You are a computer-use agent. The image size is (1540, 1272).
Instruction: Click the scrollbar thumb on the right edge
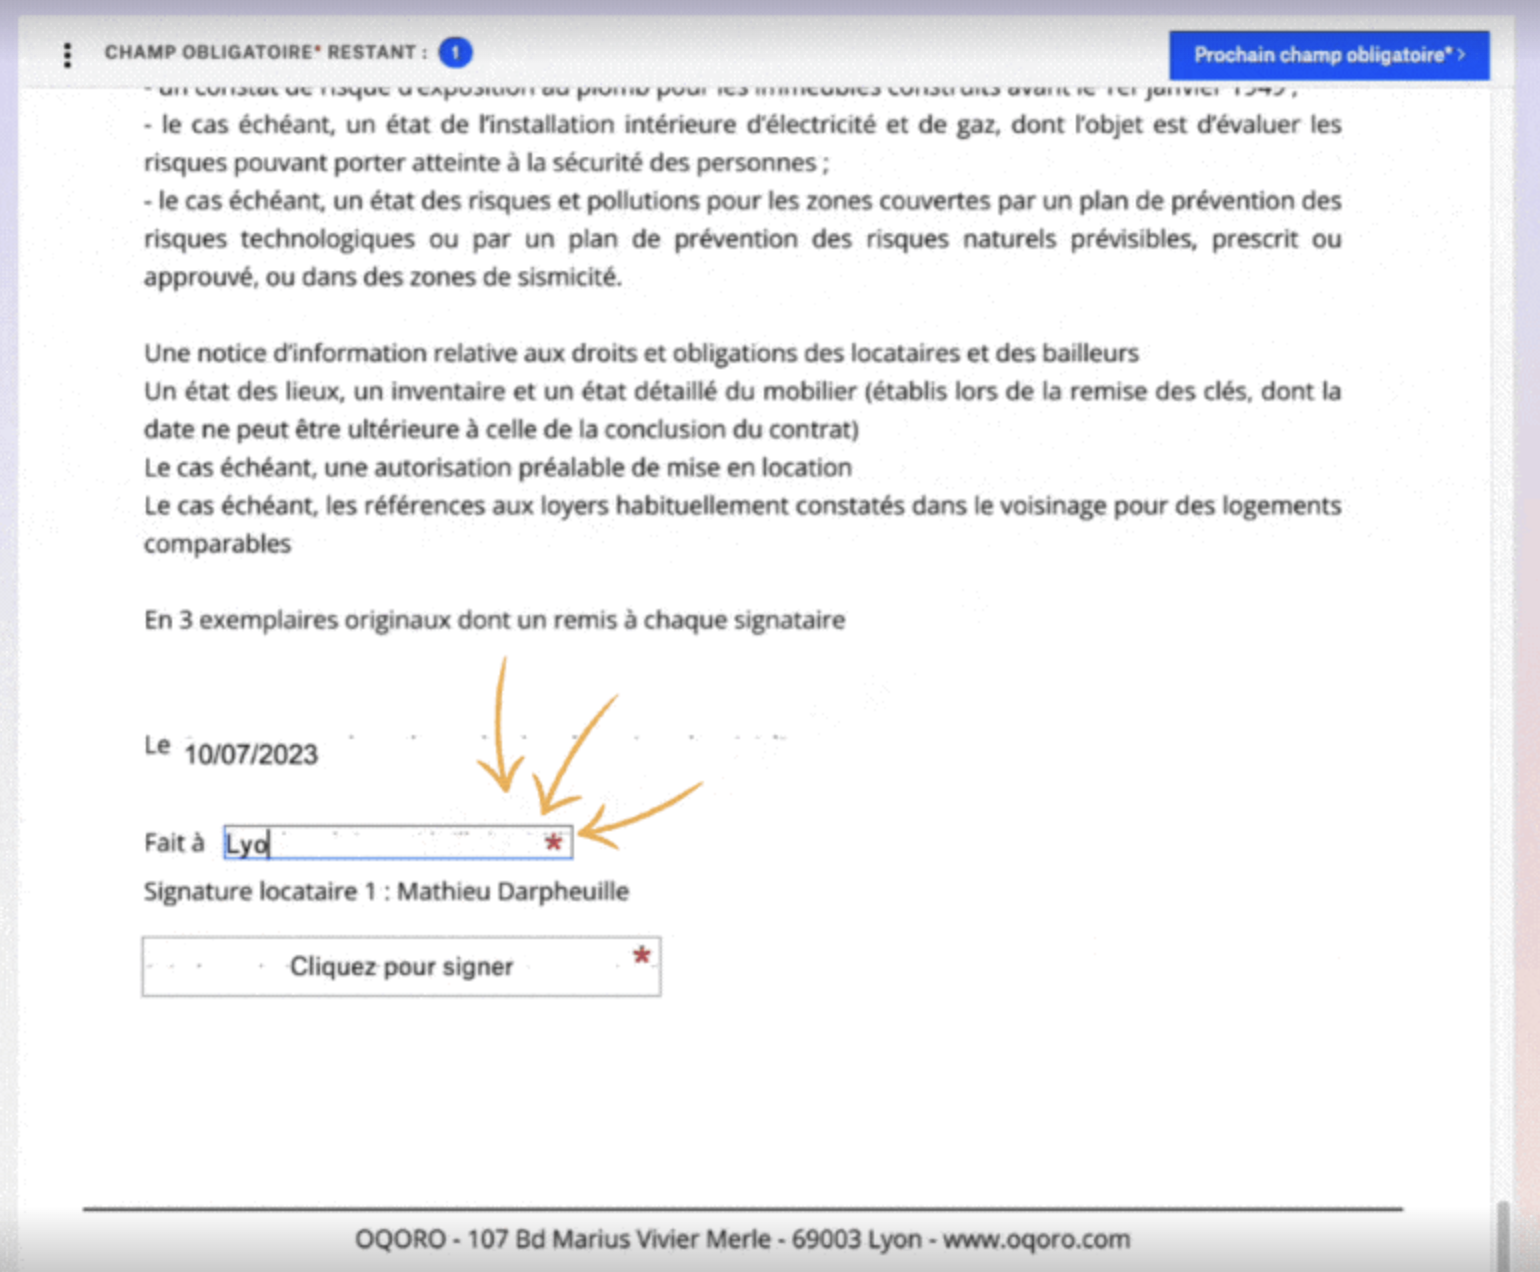click(x=1501, y=1235)
